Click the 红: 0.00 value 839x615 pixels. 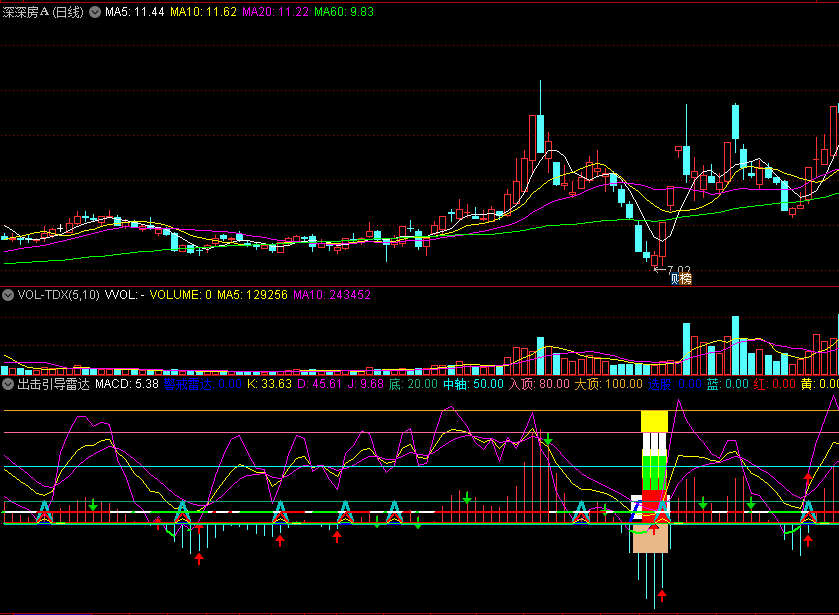774,384
